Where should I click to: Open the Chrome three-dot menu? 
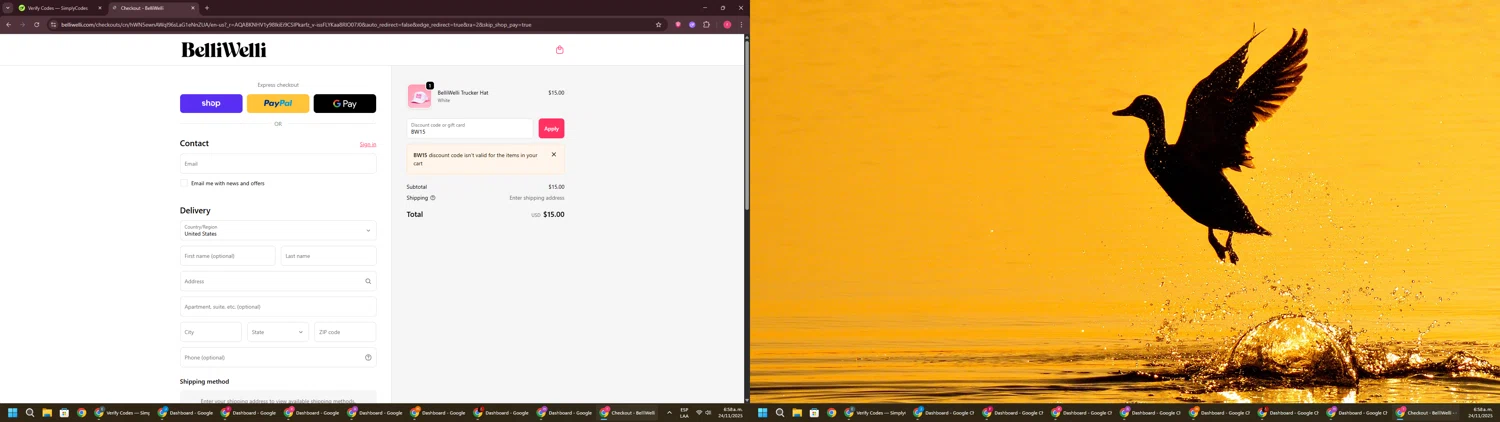coord(741,24)
